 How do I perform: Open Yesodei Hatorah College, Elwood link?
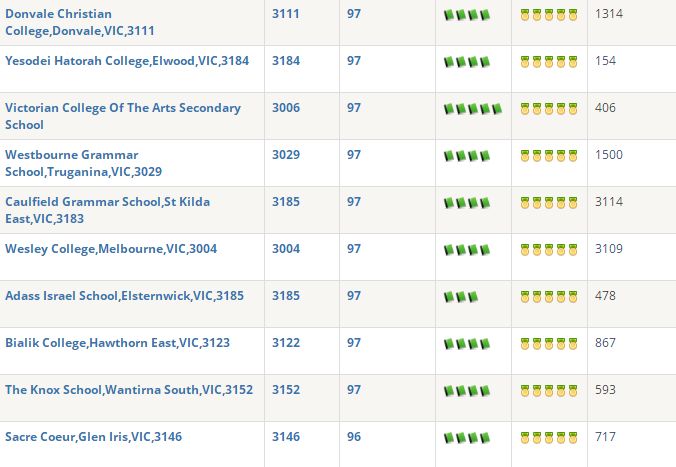127,61
